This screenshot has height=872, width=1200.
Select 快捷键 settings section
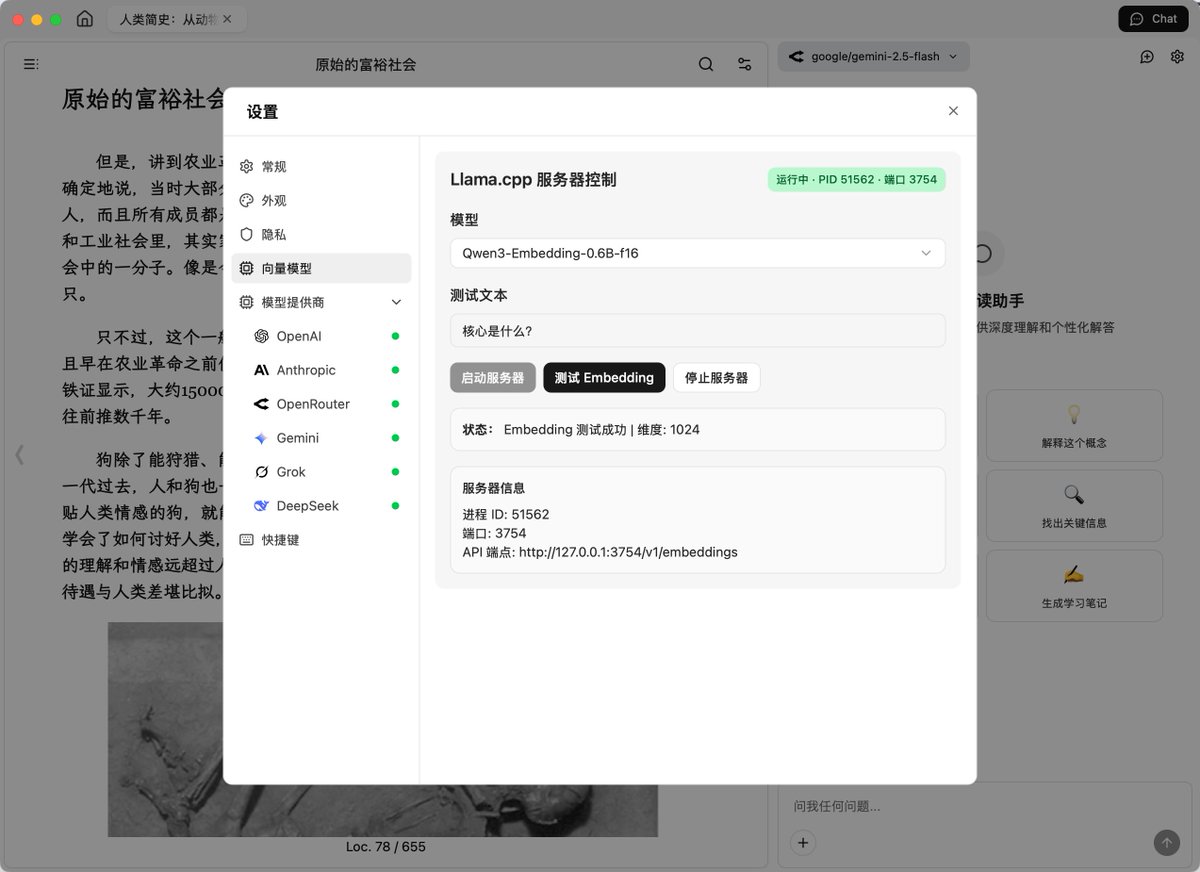[x=321, y=540]
